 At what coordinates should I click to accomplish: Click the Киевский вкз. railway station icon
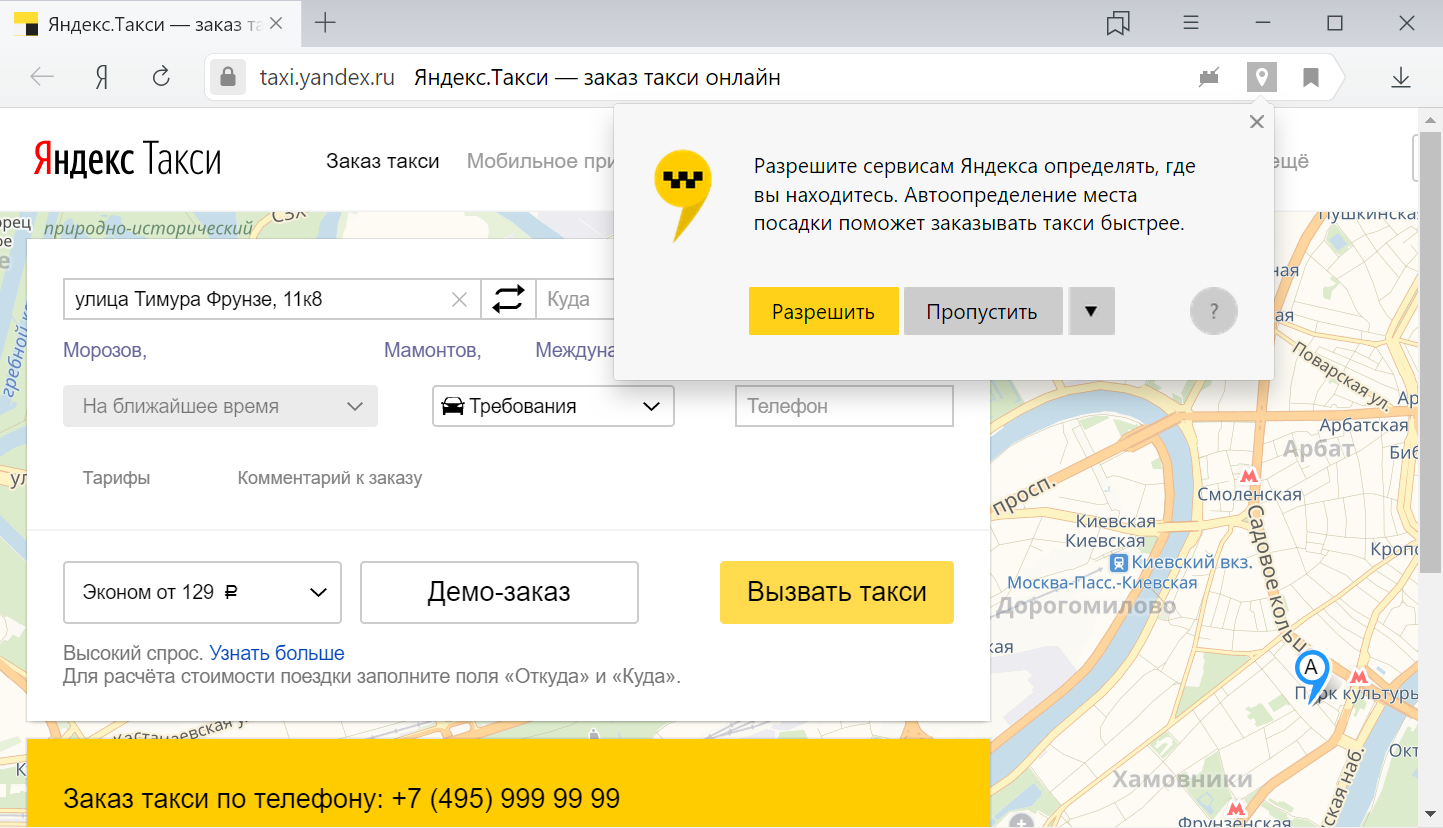pos(1119,563)
